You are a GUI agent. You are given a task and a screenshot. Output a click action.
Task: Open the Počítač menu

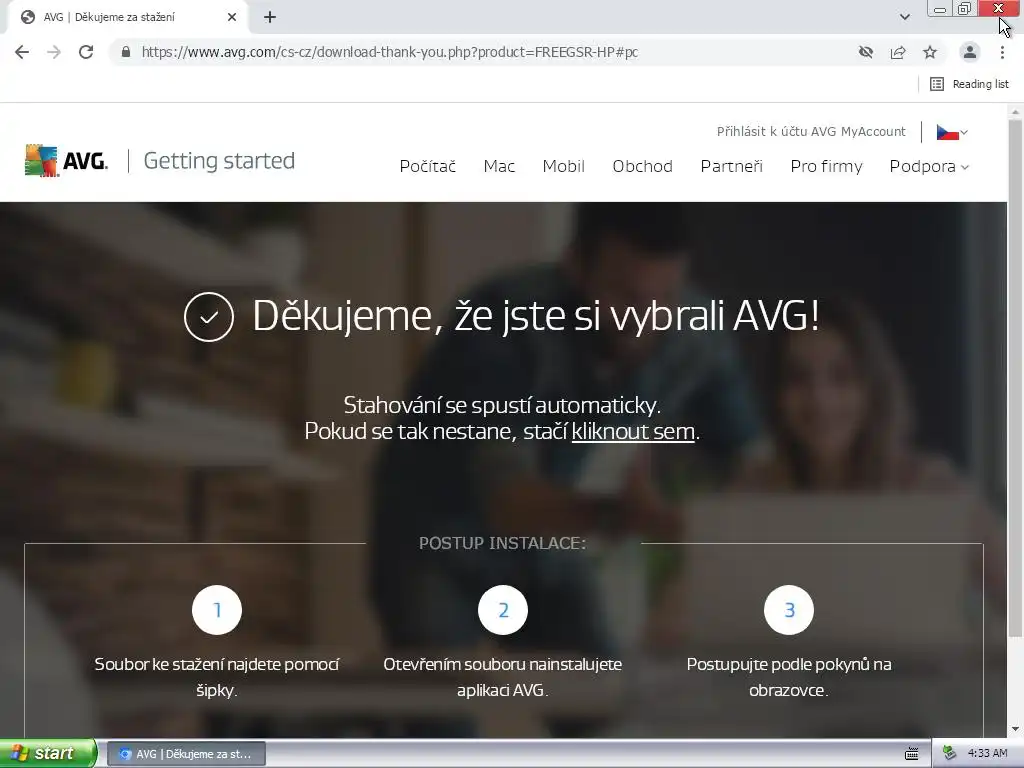[427, 167]
